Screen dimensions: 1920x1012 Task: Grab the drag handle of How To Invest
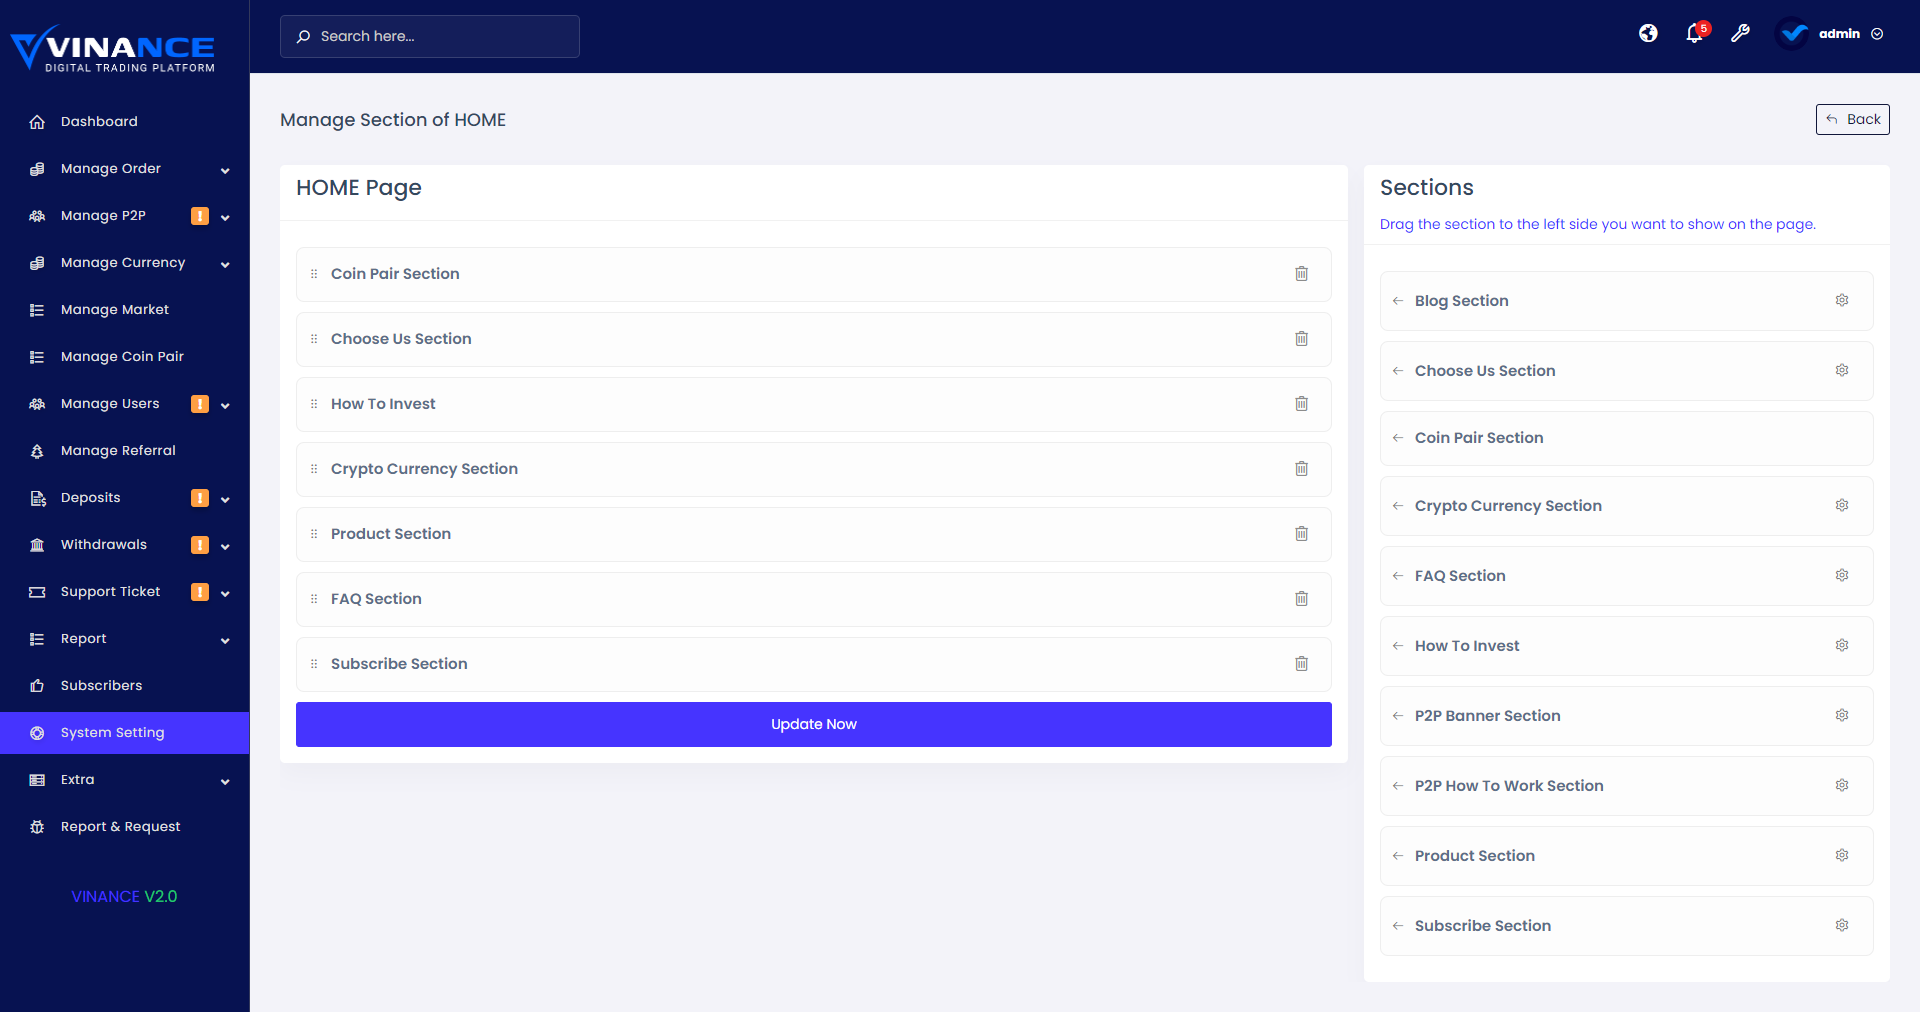pos(314,404)
